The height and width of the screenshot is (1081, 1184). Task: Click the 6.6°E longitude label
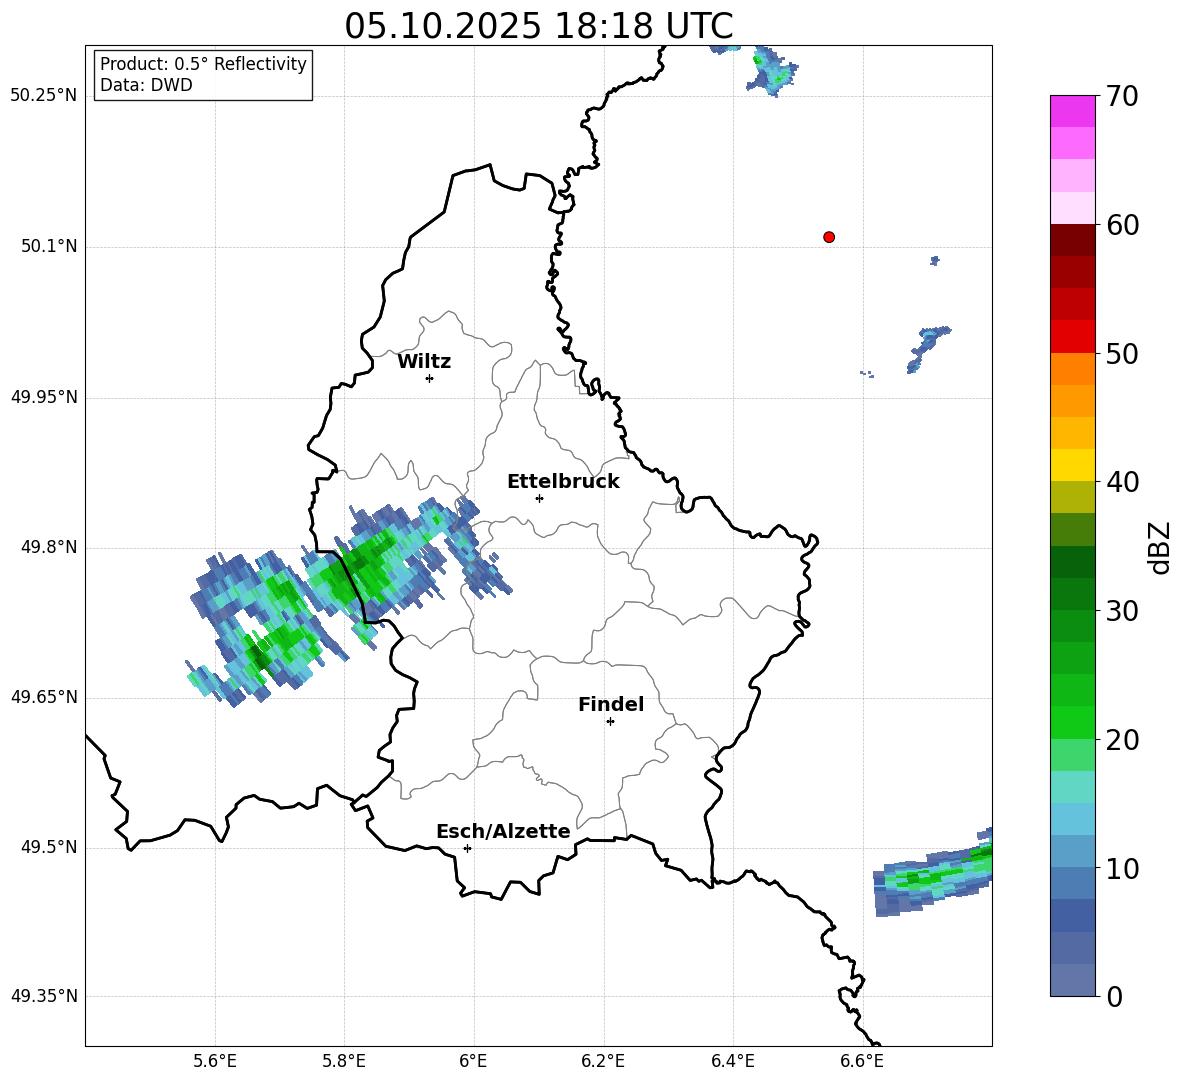click(x=862, y=1061)
